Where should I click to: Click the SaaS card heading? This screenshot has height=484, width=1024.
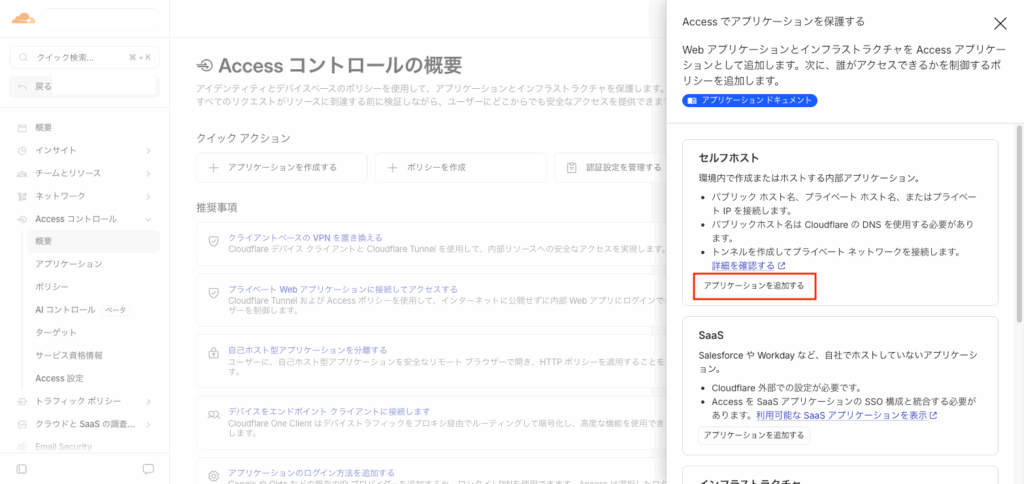pos(711,335)
